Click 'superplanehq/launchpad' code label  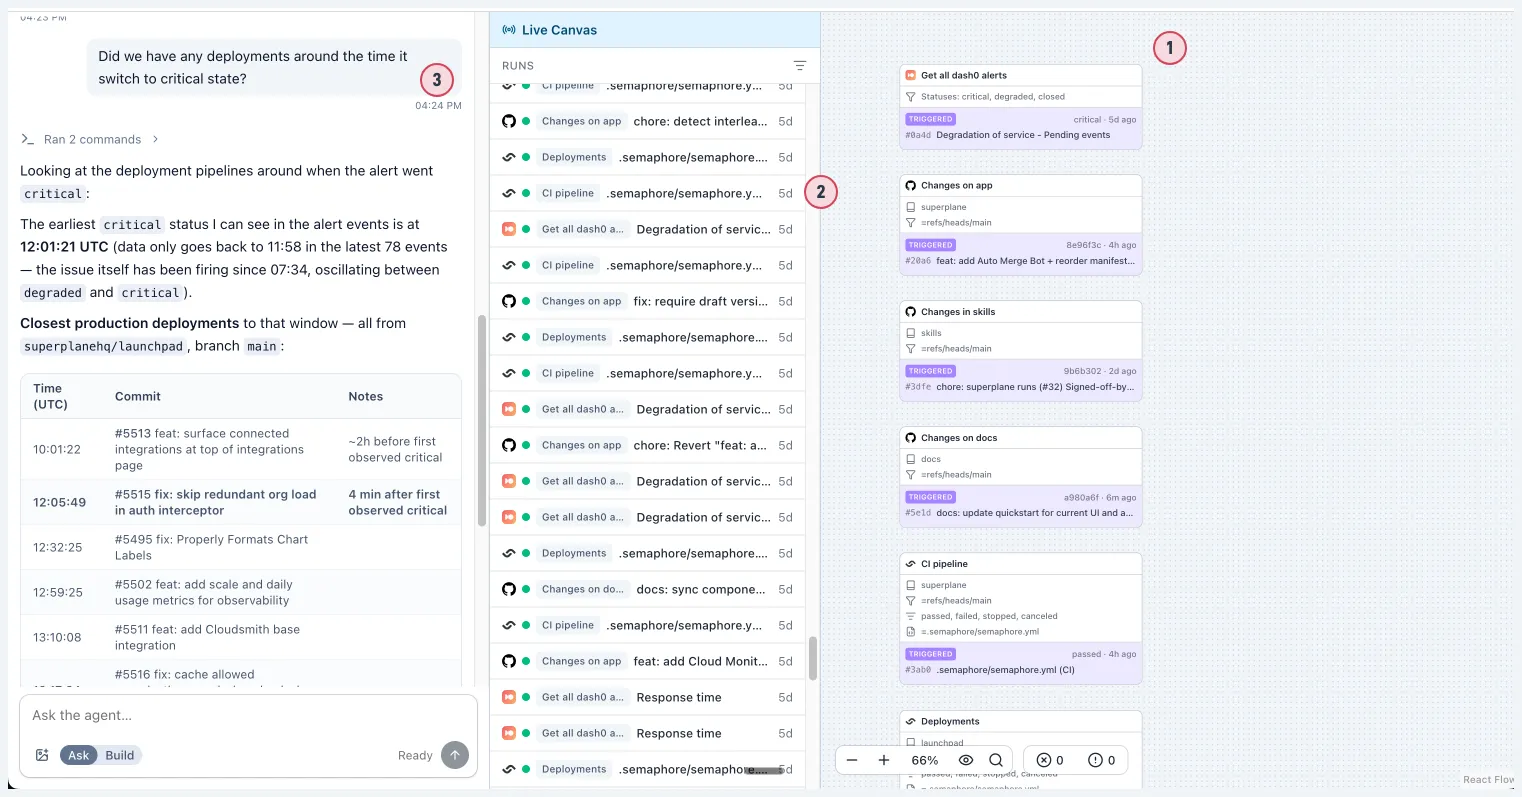point(104,346)
